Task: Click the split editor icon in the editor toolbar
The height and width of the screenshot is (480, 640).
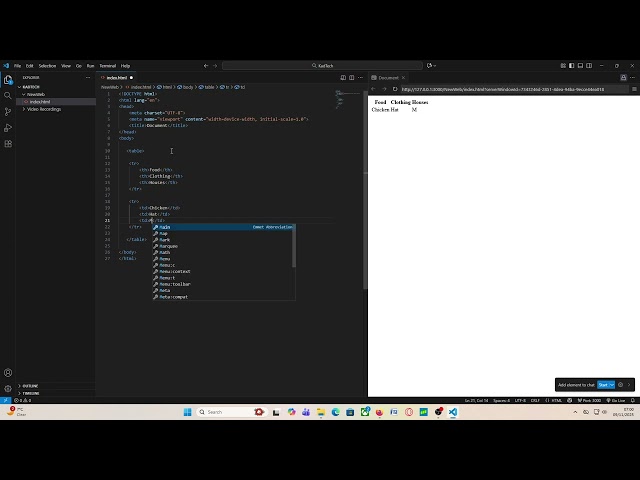Action: coord(351,78)
